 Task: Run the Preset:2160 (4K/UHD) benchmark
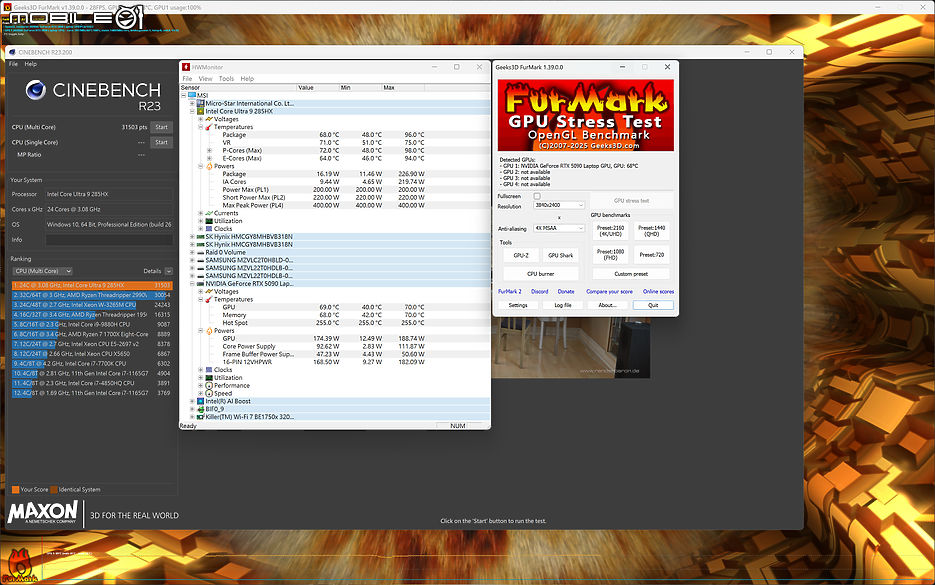pos(611,231)
